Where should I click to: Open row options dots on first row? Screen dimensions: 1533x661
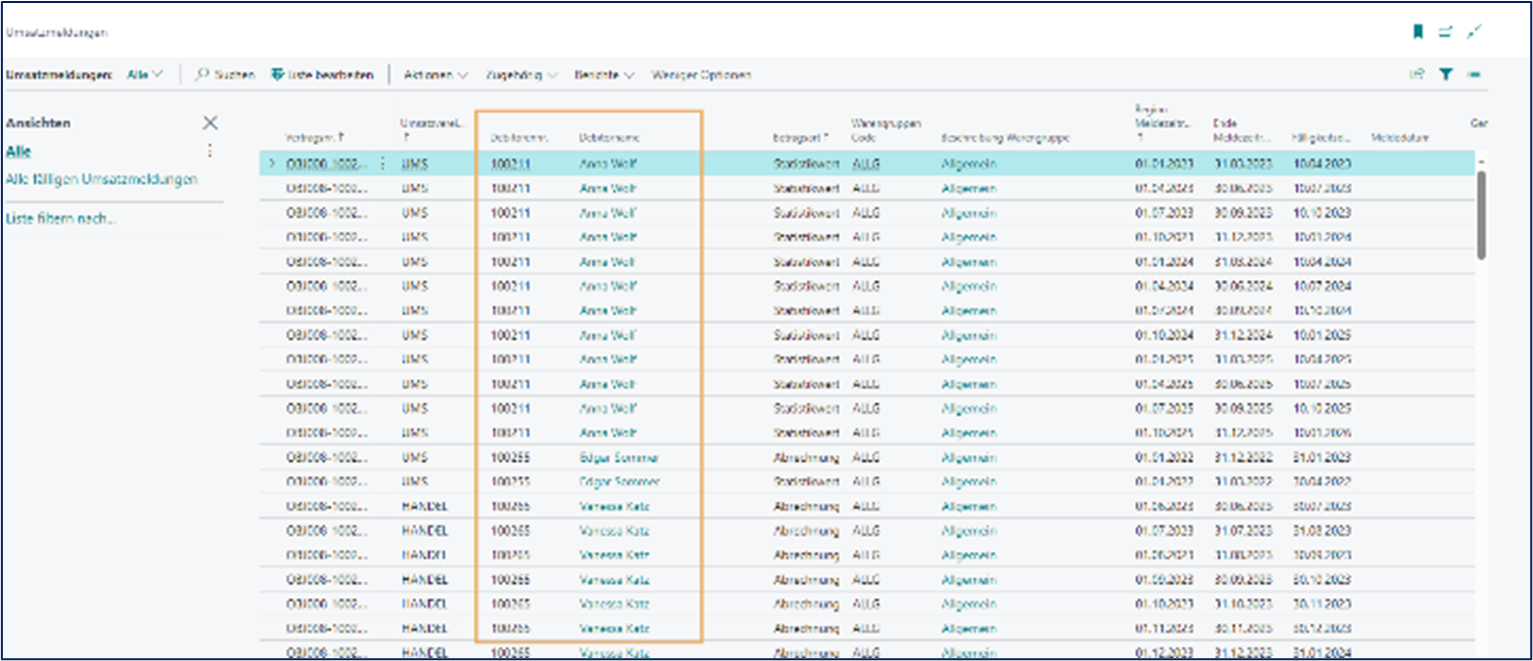click(382, 164)
